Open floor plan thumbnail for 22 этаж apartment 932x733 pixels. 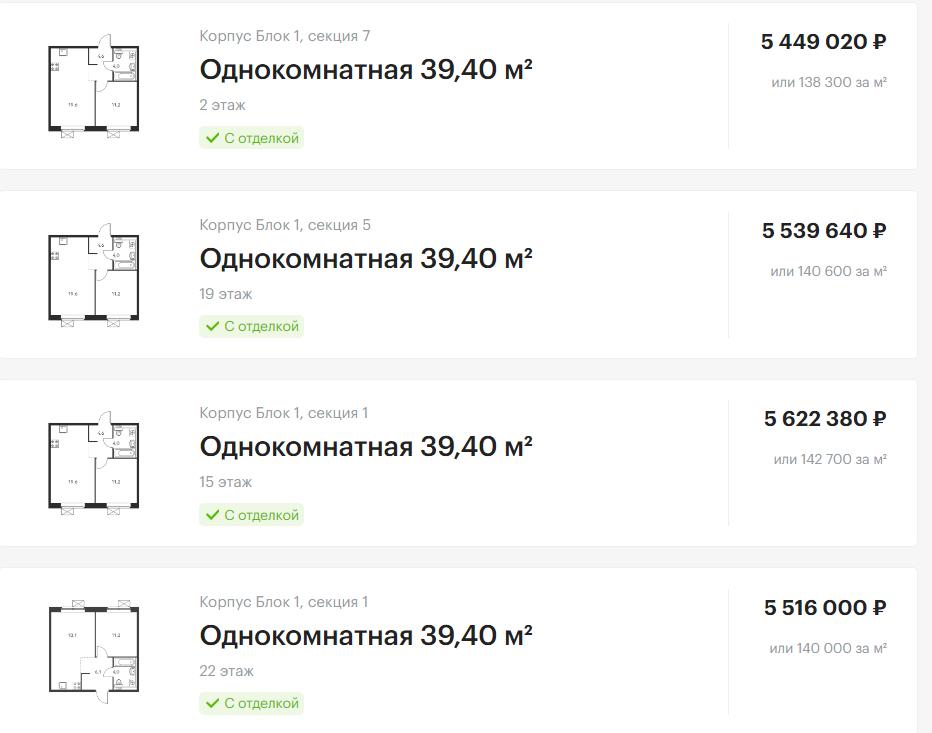click(x=93, y=652)
